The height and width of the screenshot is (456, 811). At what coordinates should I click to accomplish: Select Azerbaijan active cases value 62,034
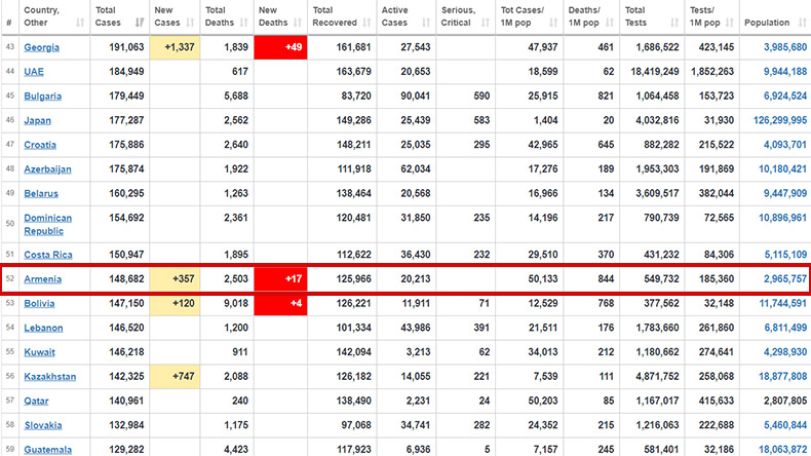click(415, 169)
